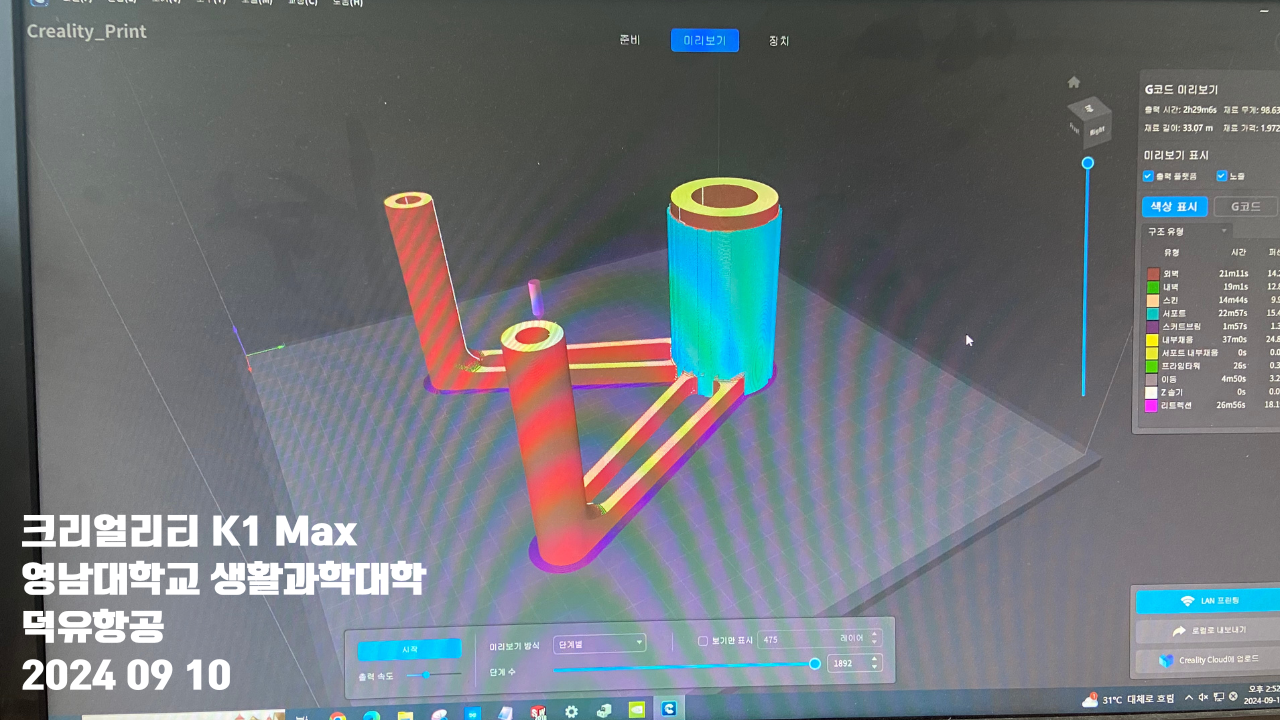Open the Arduino taskbar icon
This screenshot has height=720, width=1280.
coord(472,714)
